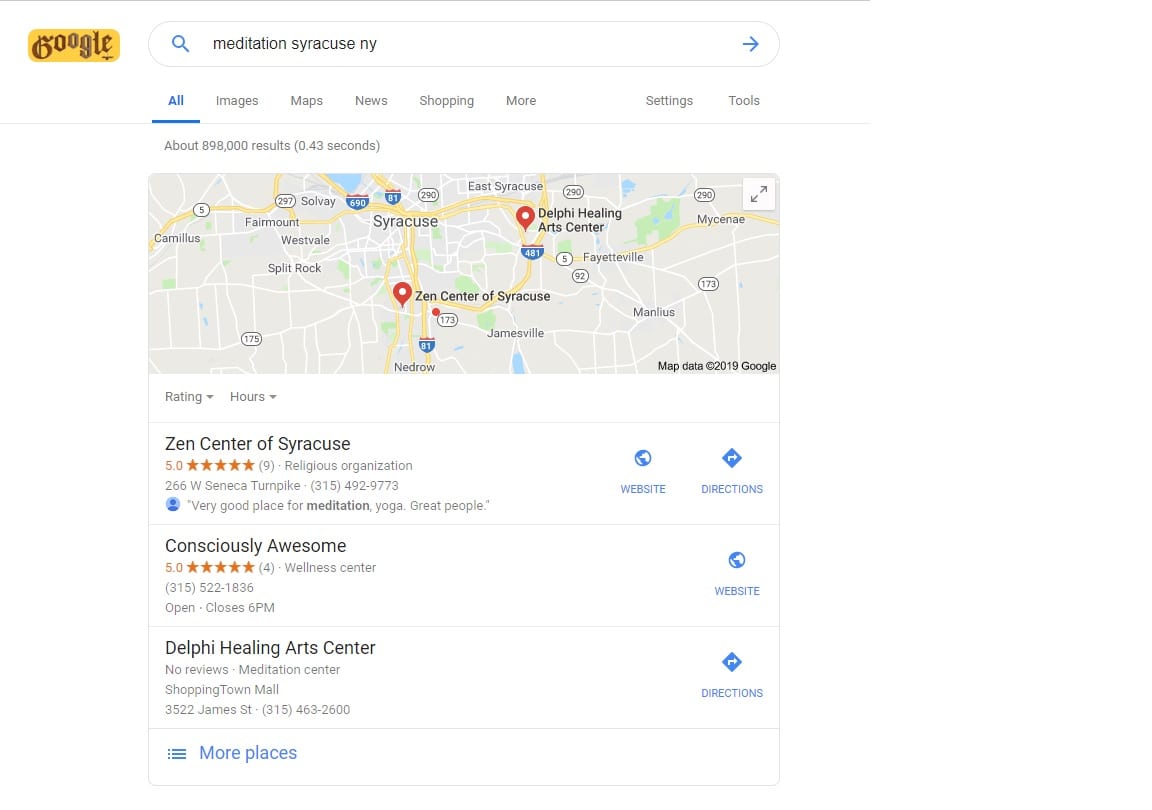
Task: Submit the search with the arrow icon
Action: [x=750, y=44]
